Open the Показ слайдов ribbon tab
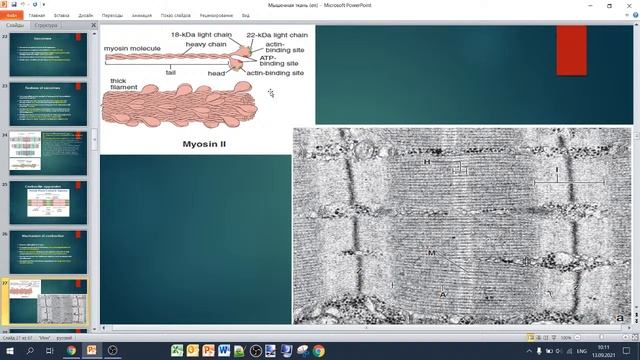Screen dimensions: 640x360 coord(176,15)
